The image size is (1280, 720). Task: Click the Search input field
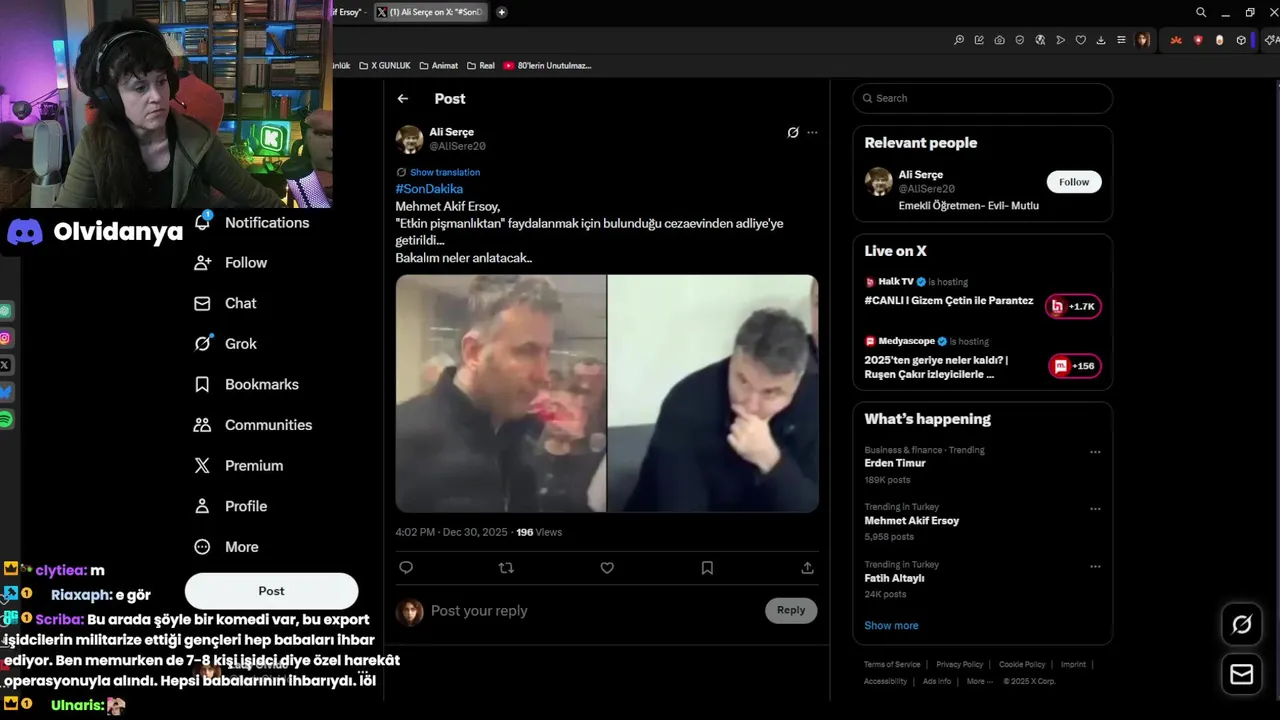[x=983, y=98]
